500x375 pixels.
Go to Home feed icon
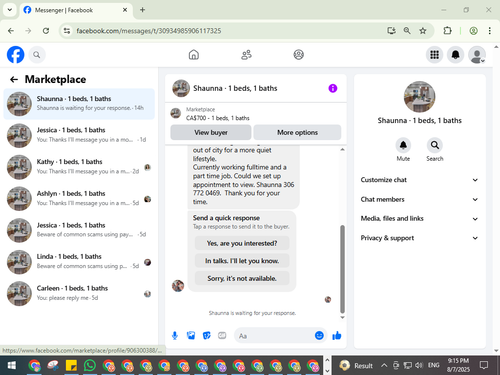(194, 55)
